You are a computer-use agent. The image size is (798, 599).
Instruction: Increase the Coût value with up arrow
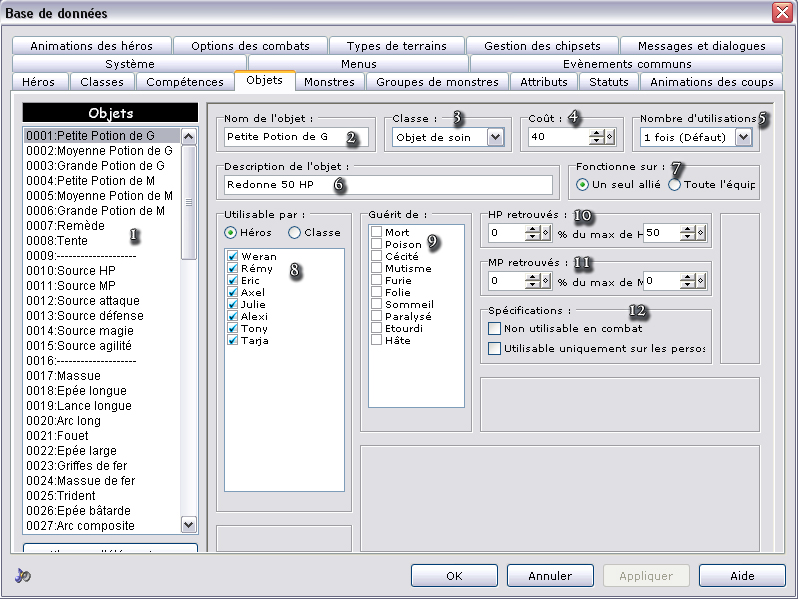pos(596,132)
